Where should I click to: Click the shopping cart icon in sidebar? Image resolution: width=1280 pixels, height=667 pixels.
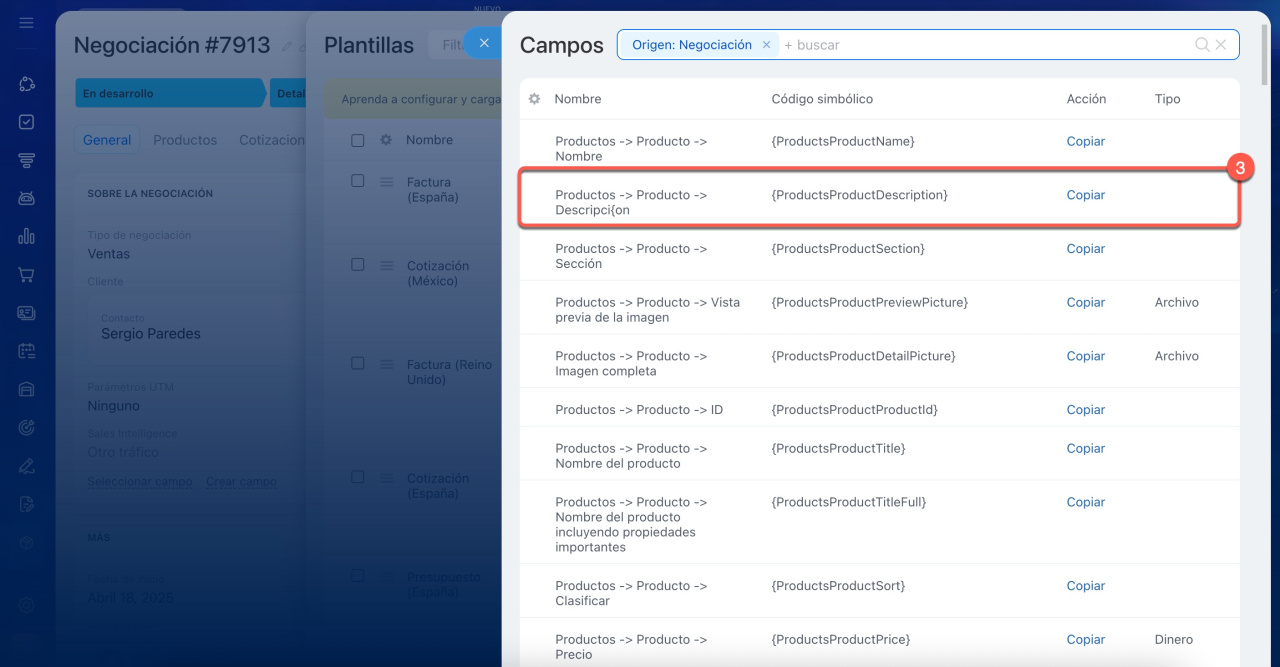click(27, 274)
